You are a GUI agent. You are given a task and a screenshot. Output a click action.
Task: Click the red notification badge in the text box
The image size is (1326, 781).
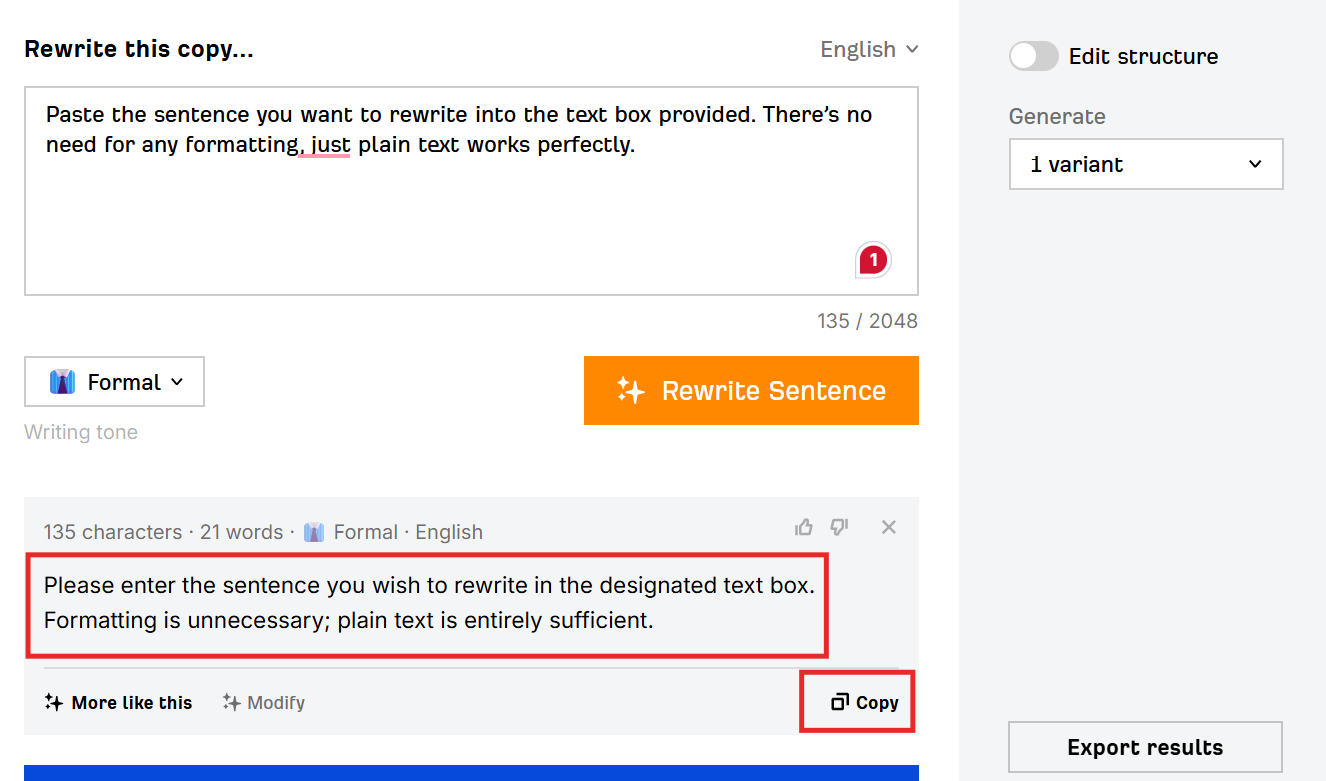coord(872,259)
